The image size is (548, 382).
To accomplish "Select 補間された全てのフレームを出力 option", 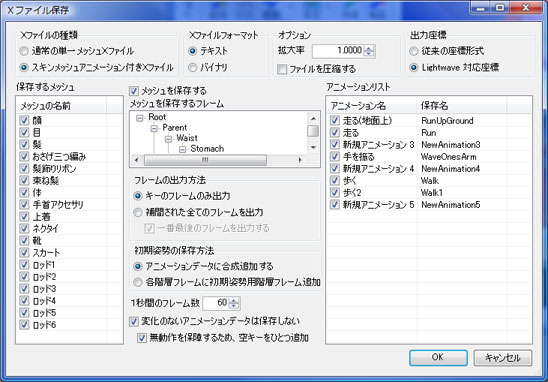I will point(138,212).
